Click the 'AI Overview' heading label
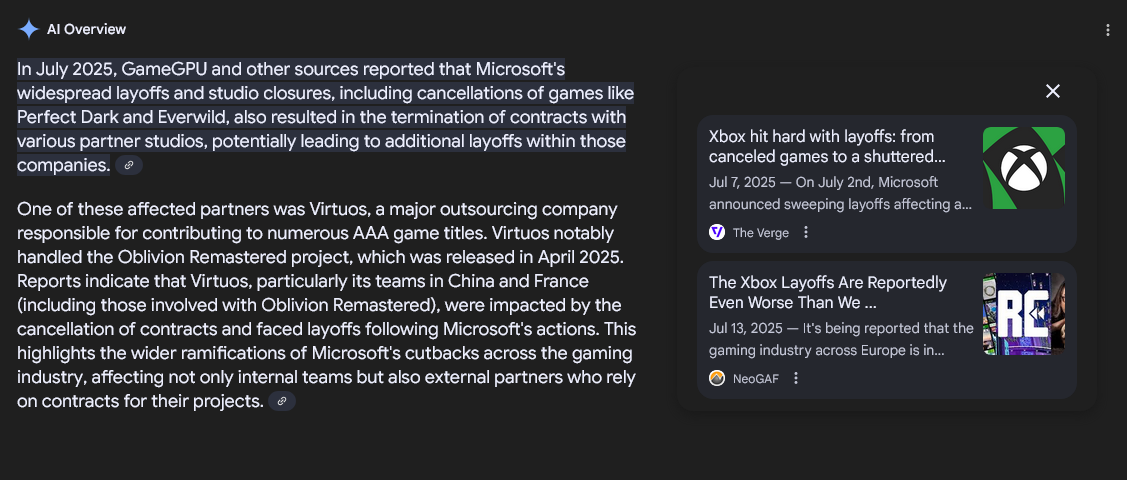Viewport: 1127px width, 480px height. 86,29
